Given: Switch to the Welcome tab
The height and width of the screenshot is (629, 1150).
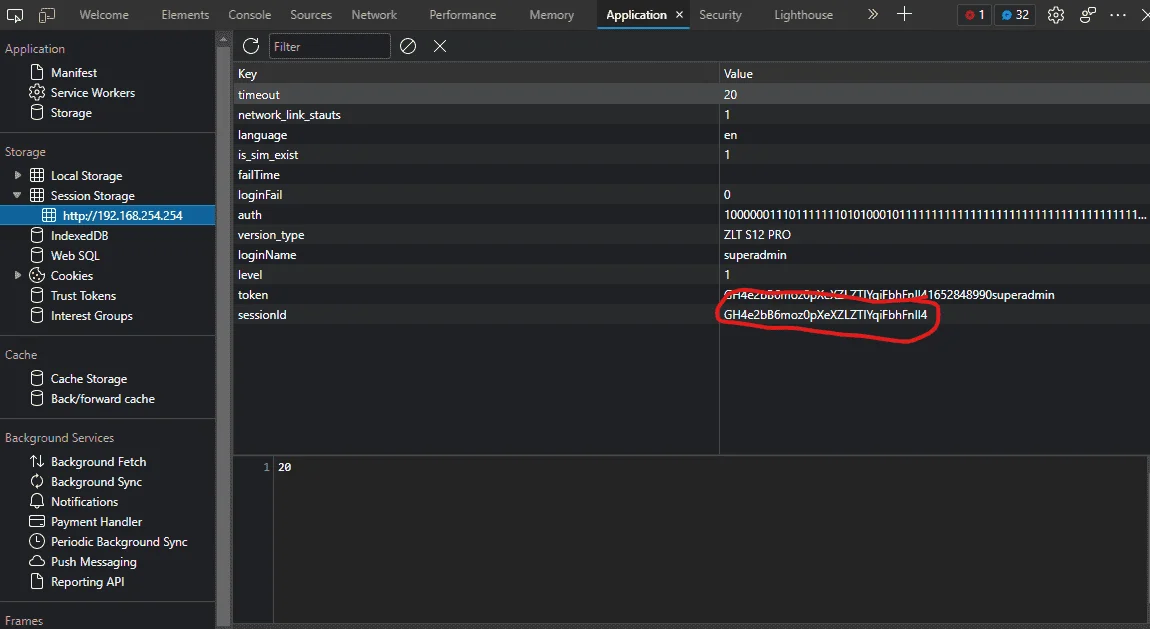Looking at the screenshot, I should (103, 15).
